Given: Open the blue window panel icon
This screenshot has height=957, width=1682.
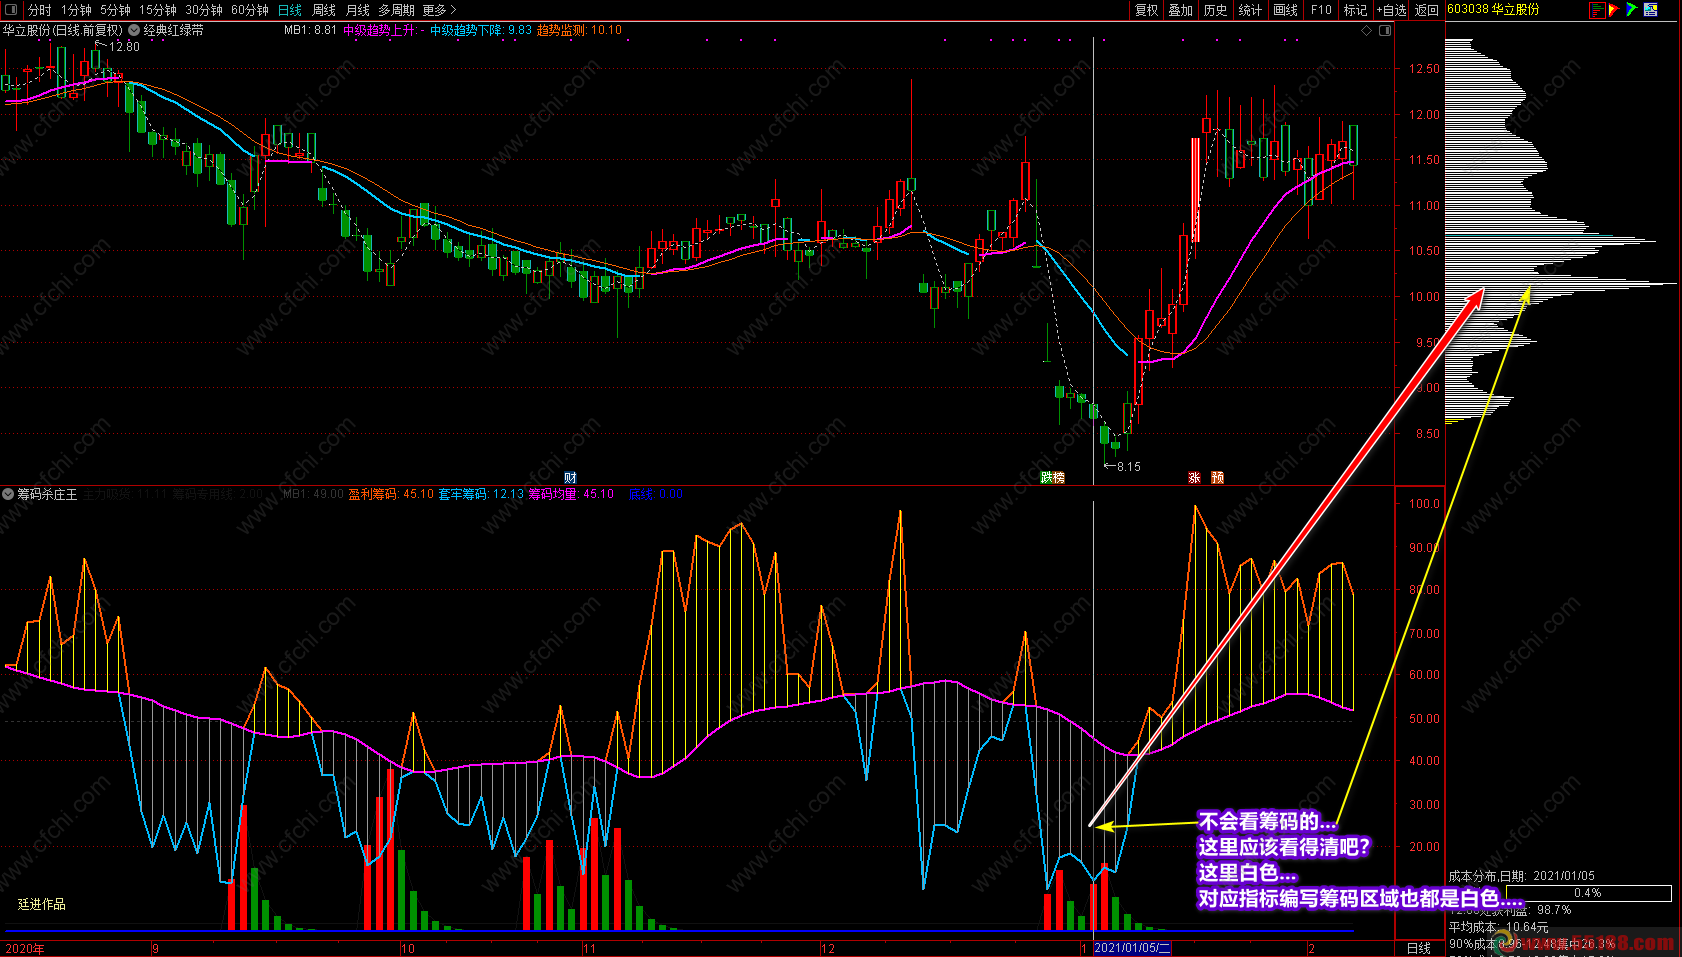Looking at the screenshot, I should point(1651,10).
